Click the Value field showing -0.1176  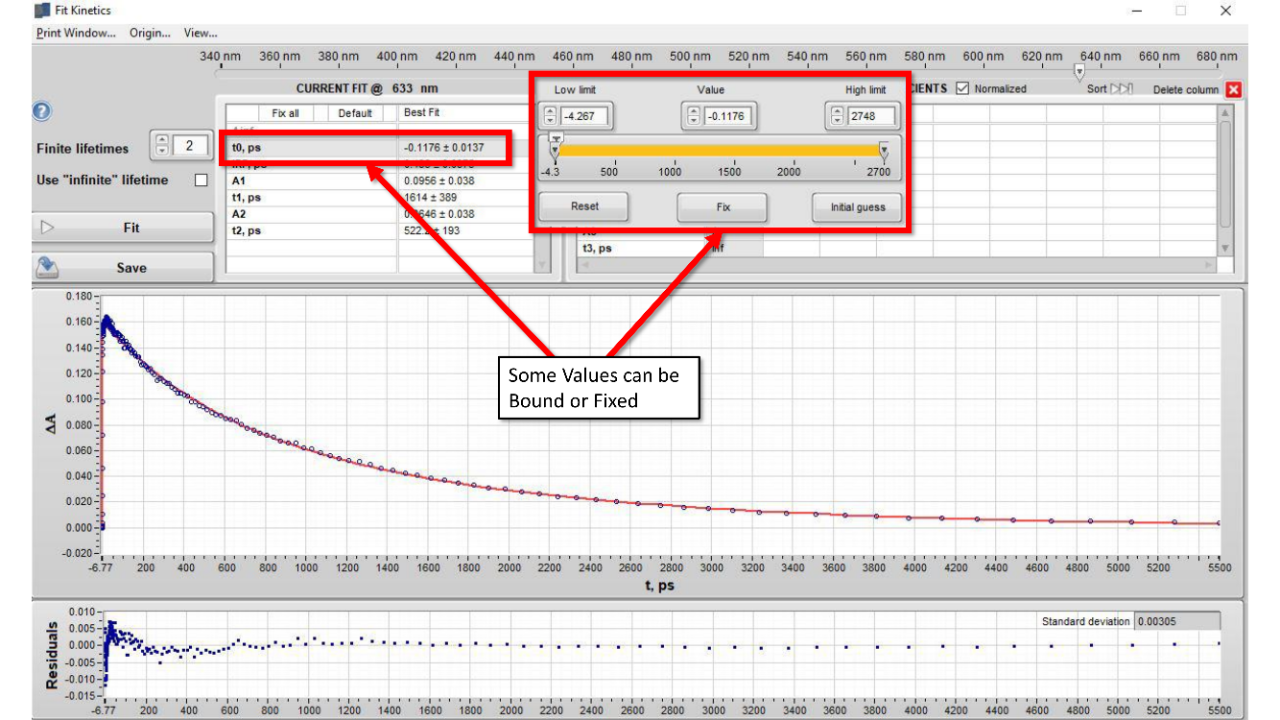[x=727, y=116]
